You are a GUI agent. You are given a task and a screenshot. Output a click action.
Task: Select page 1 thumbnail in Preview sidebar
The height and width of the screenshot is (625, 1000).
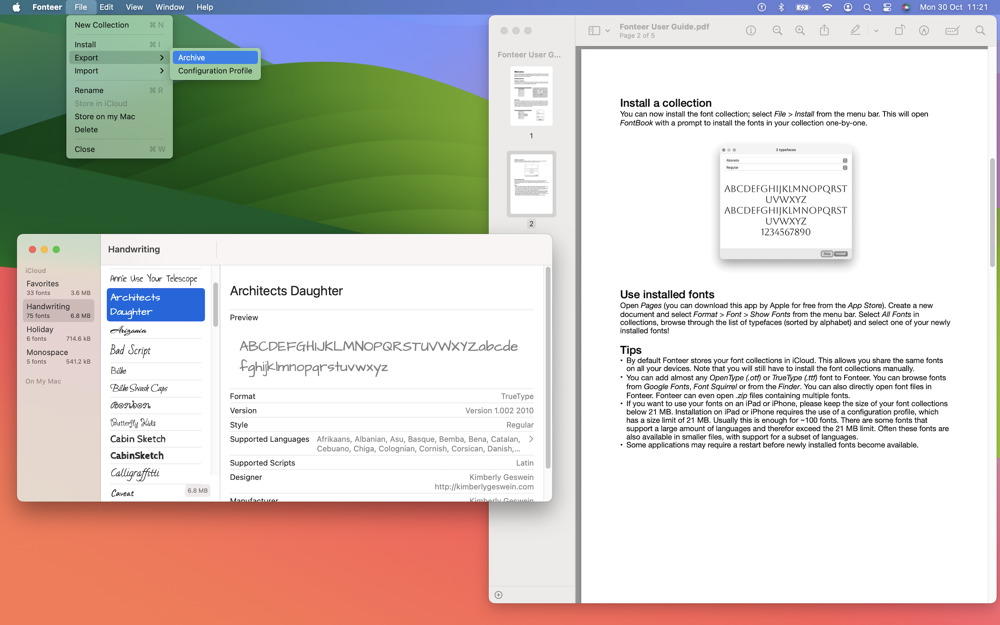531,96
